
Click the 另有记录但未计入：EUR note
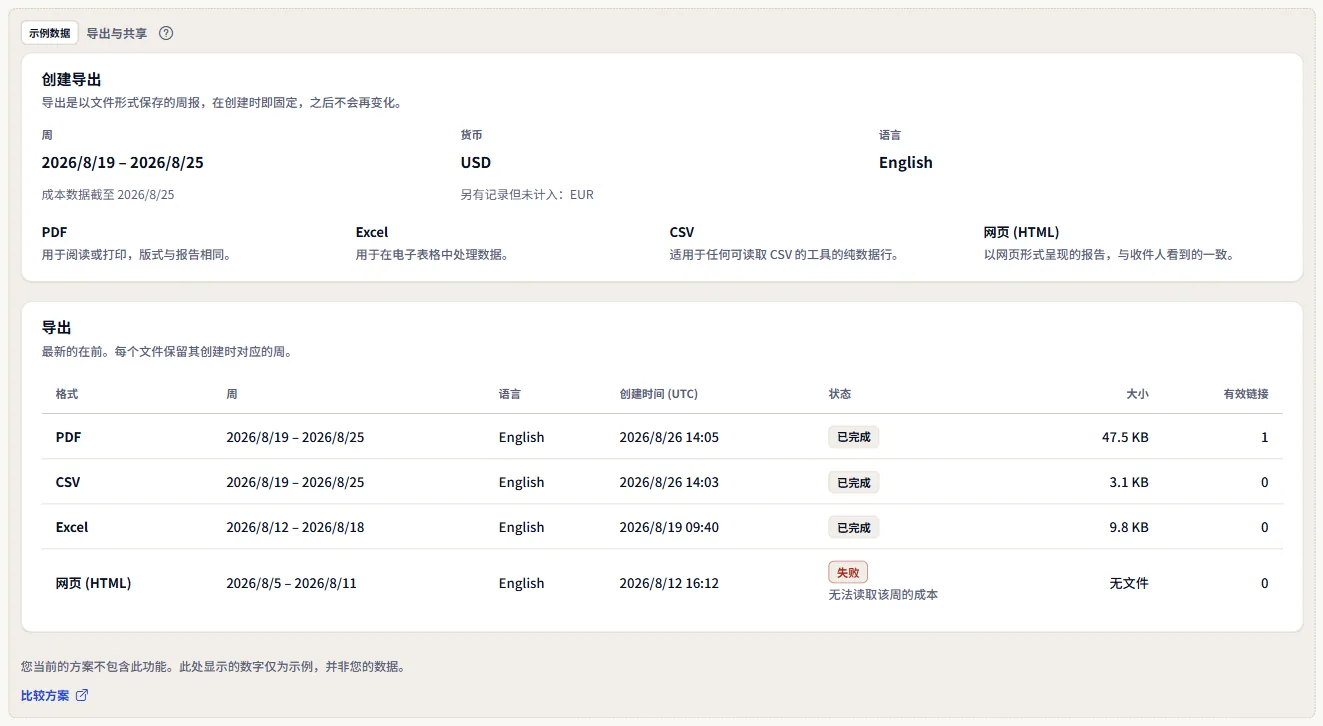click(x=527, y=195)
